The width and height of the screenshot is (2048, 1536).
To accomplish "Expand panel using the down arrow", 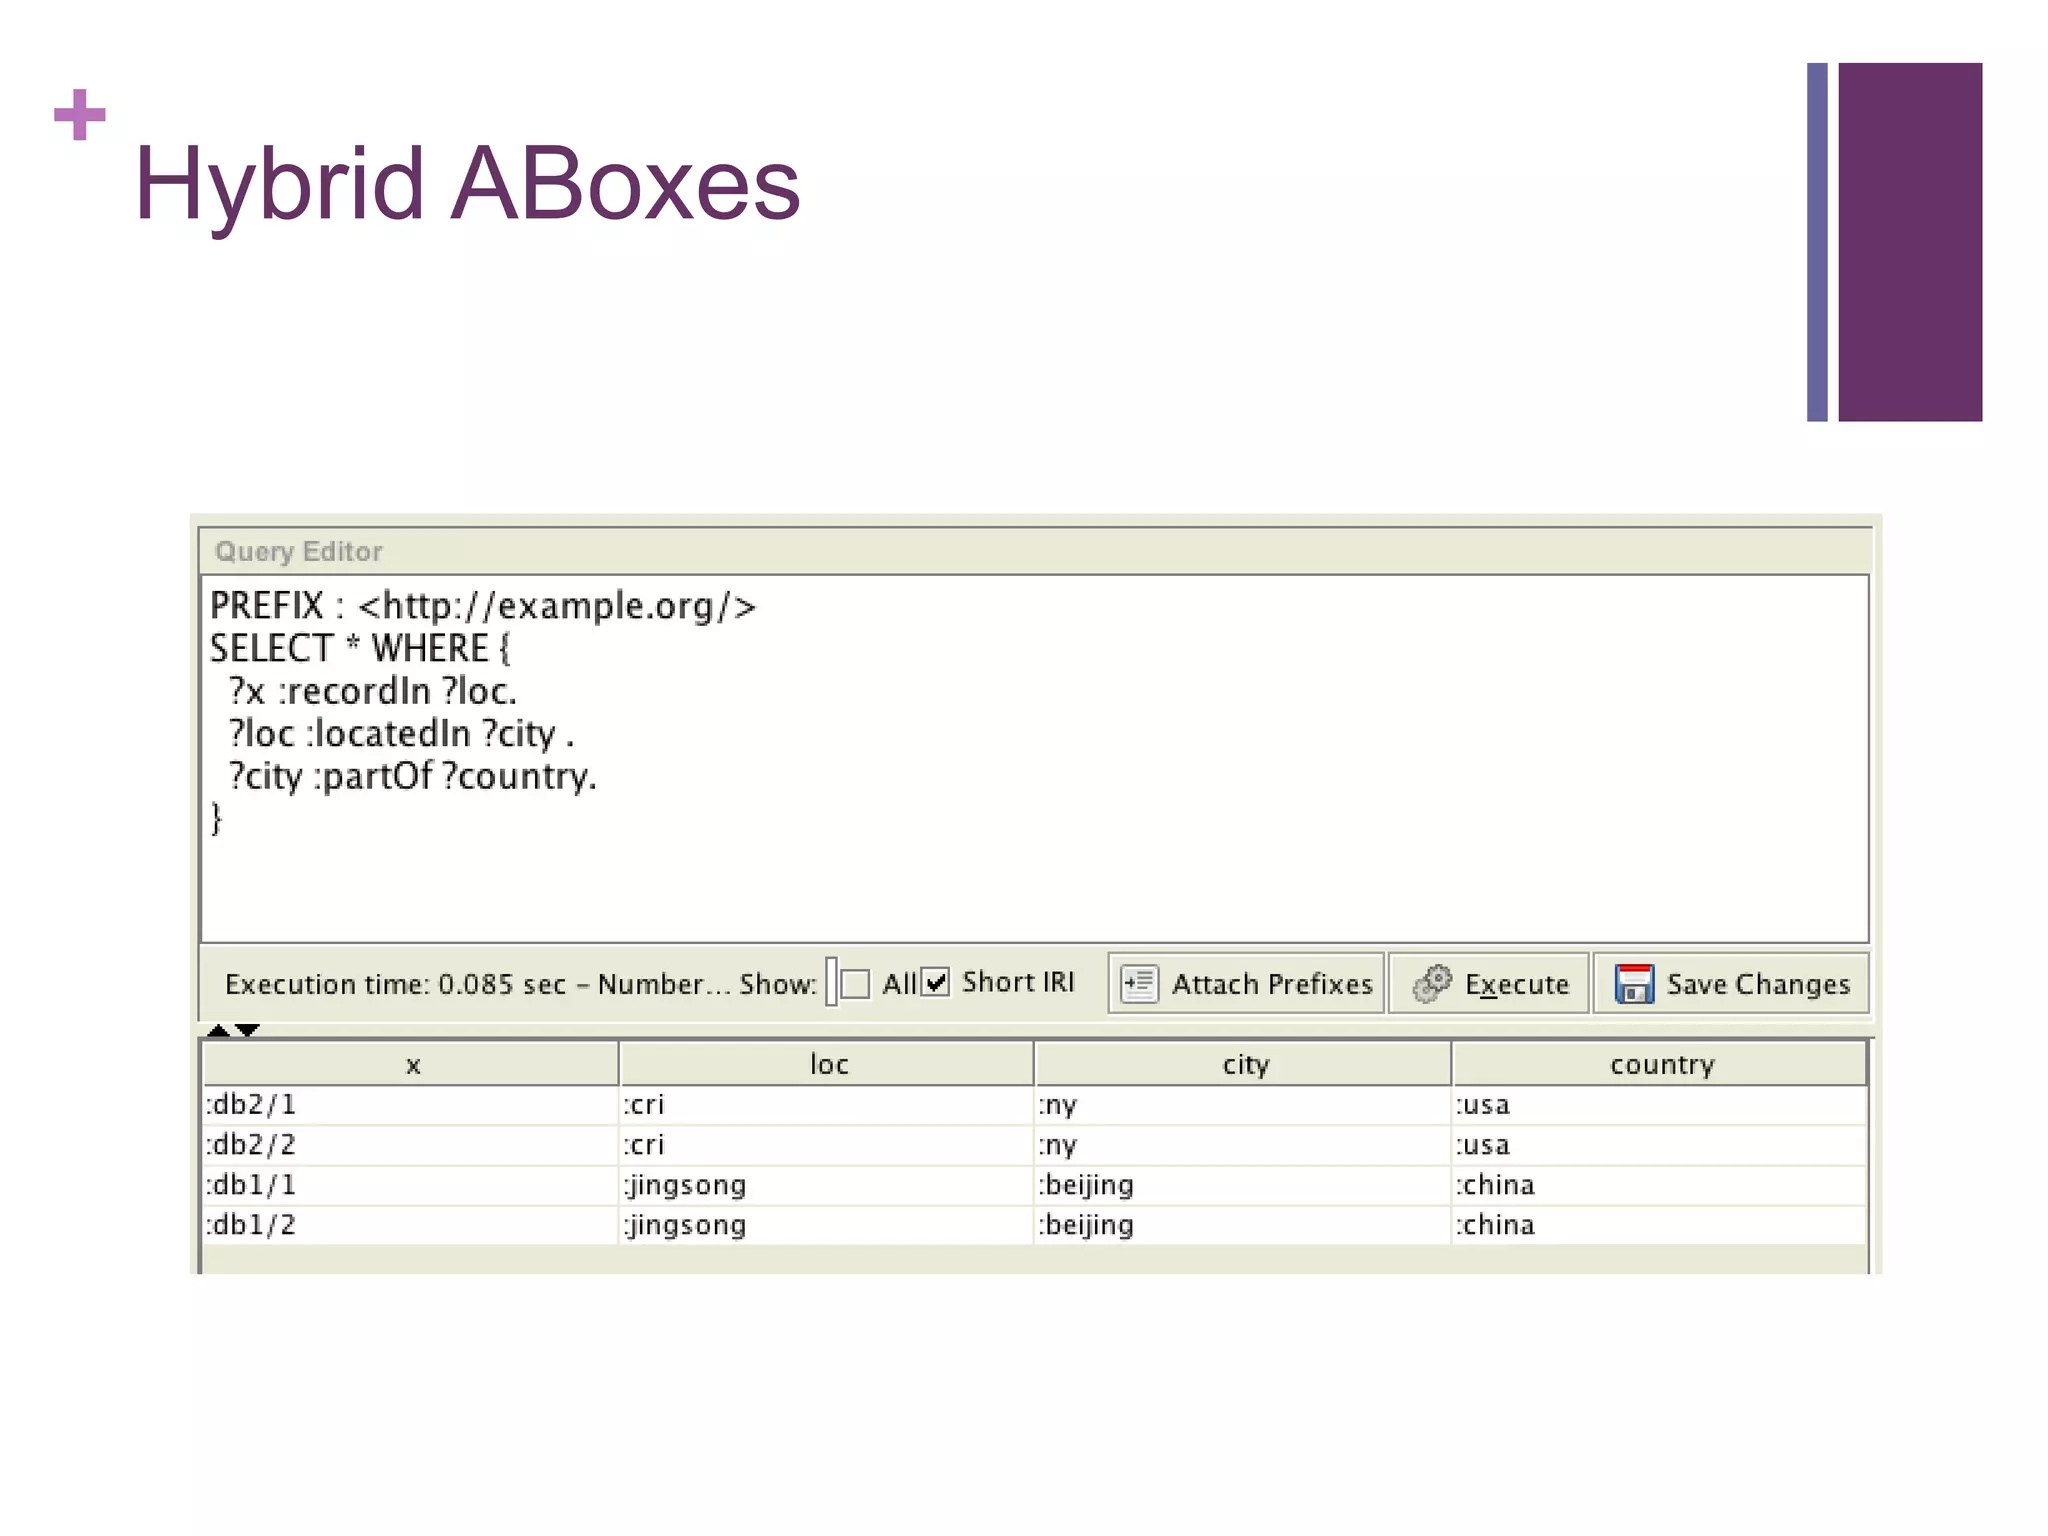I will pos(247,1030).
